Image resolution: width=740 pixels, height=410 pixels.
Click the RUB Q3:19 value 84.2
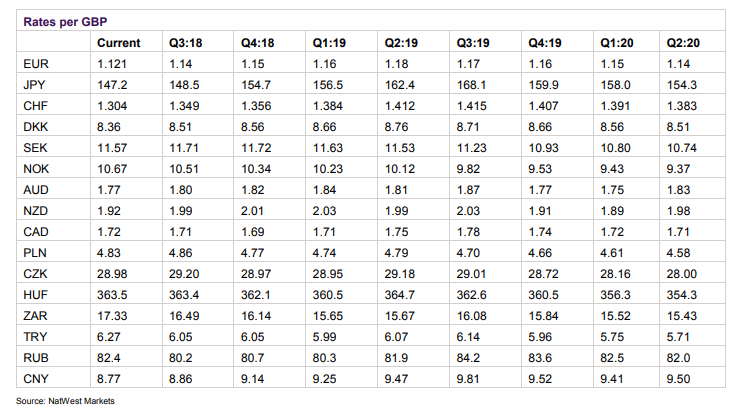469,356
